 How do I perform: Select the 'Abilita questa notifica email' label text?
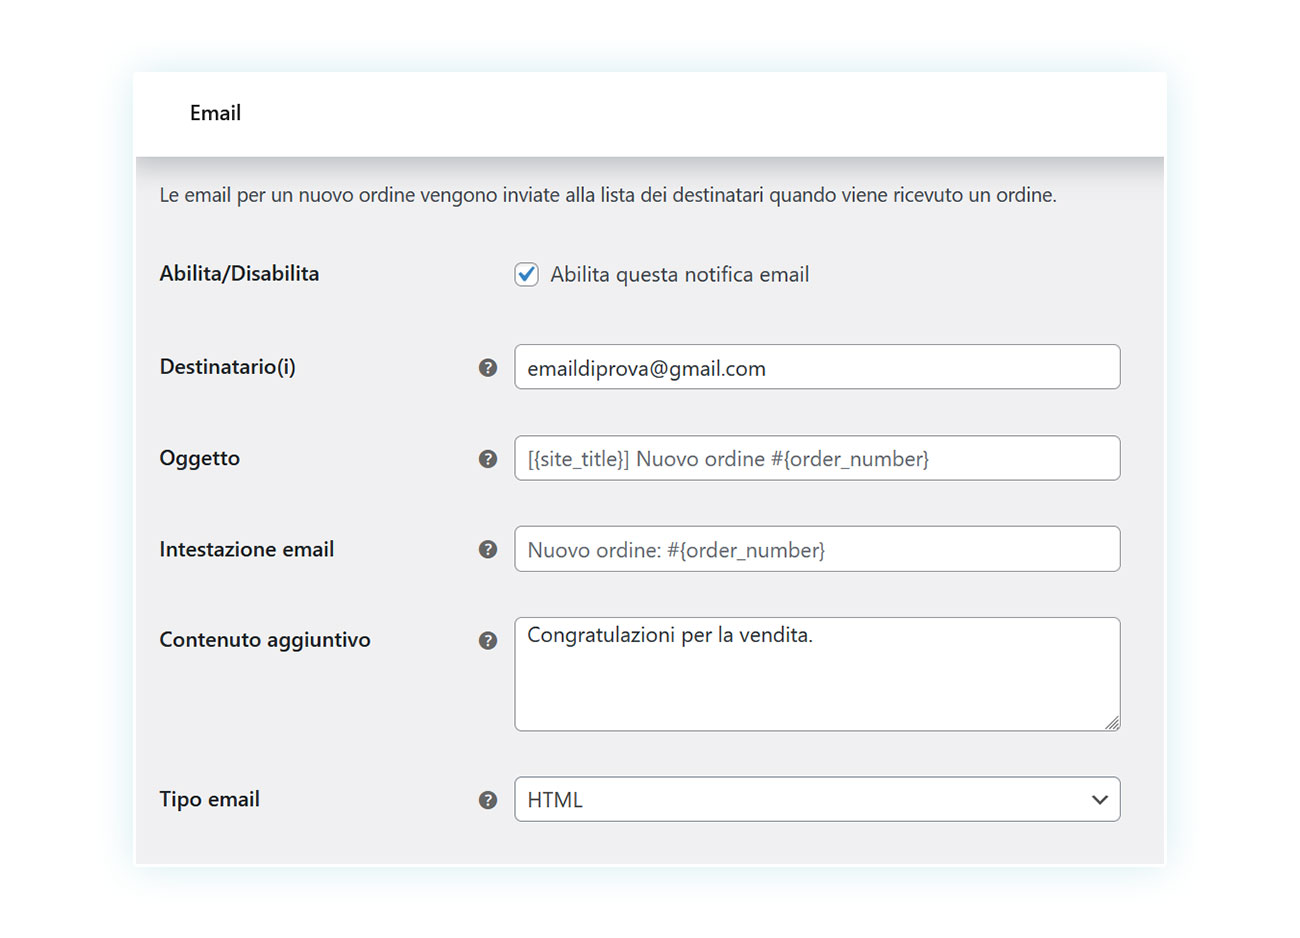(680, 275)
